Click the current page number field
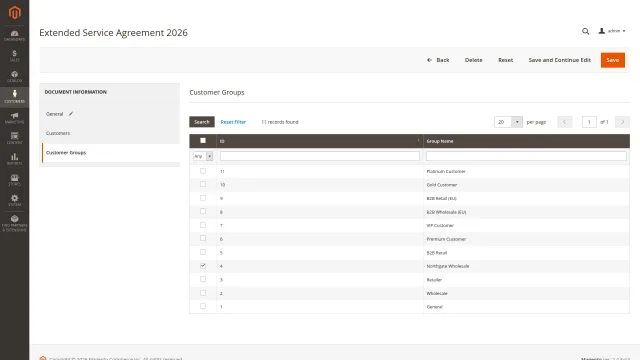Viewport: 640px width, 360px height. pyautogui.click(x=589, y=122)
